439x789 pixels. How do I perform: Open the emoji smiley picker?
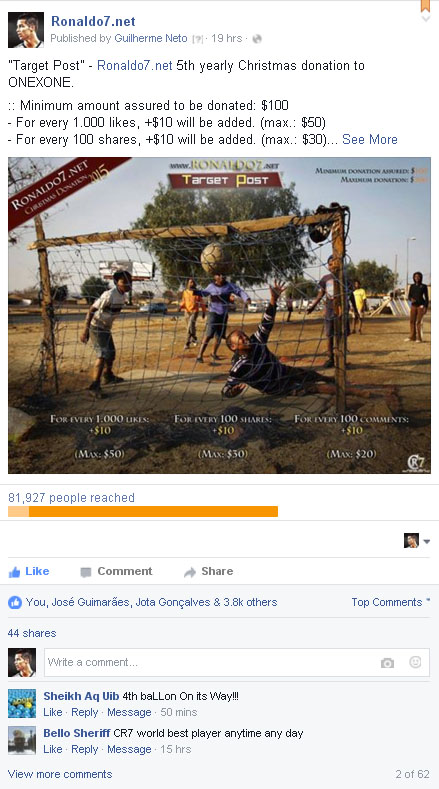click(x=415, y=662)
